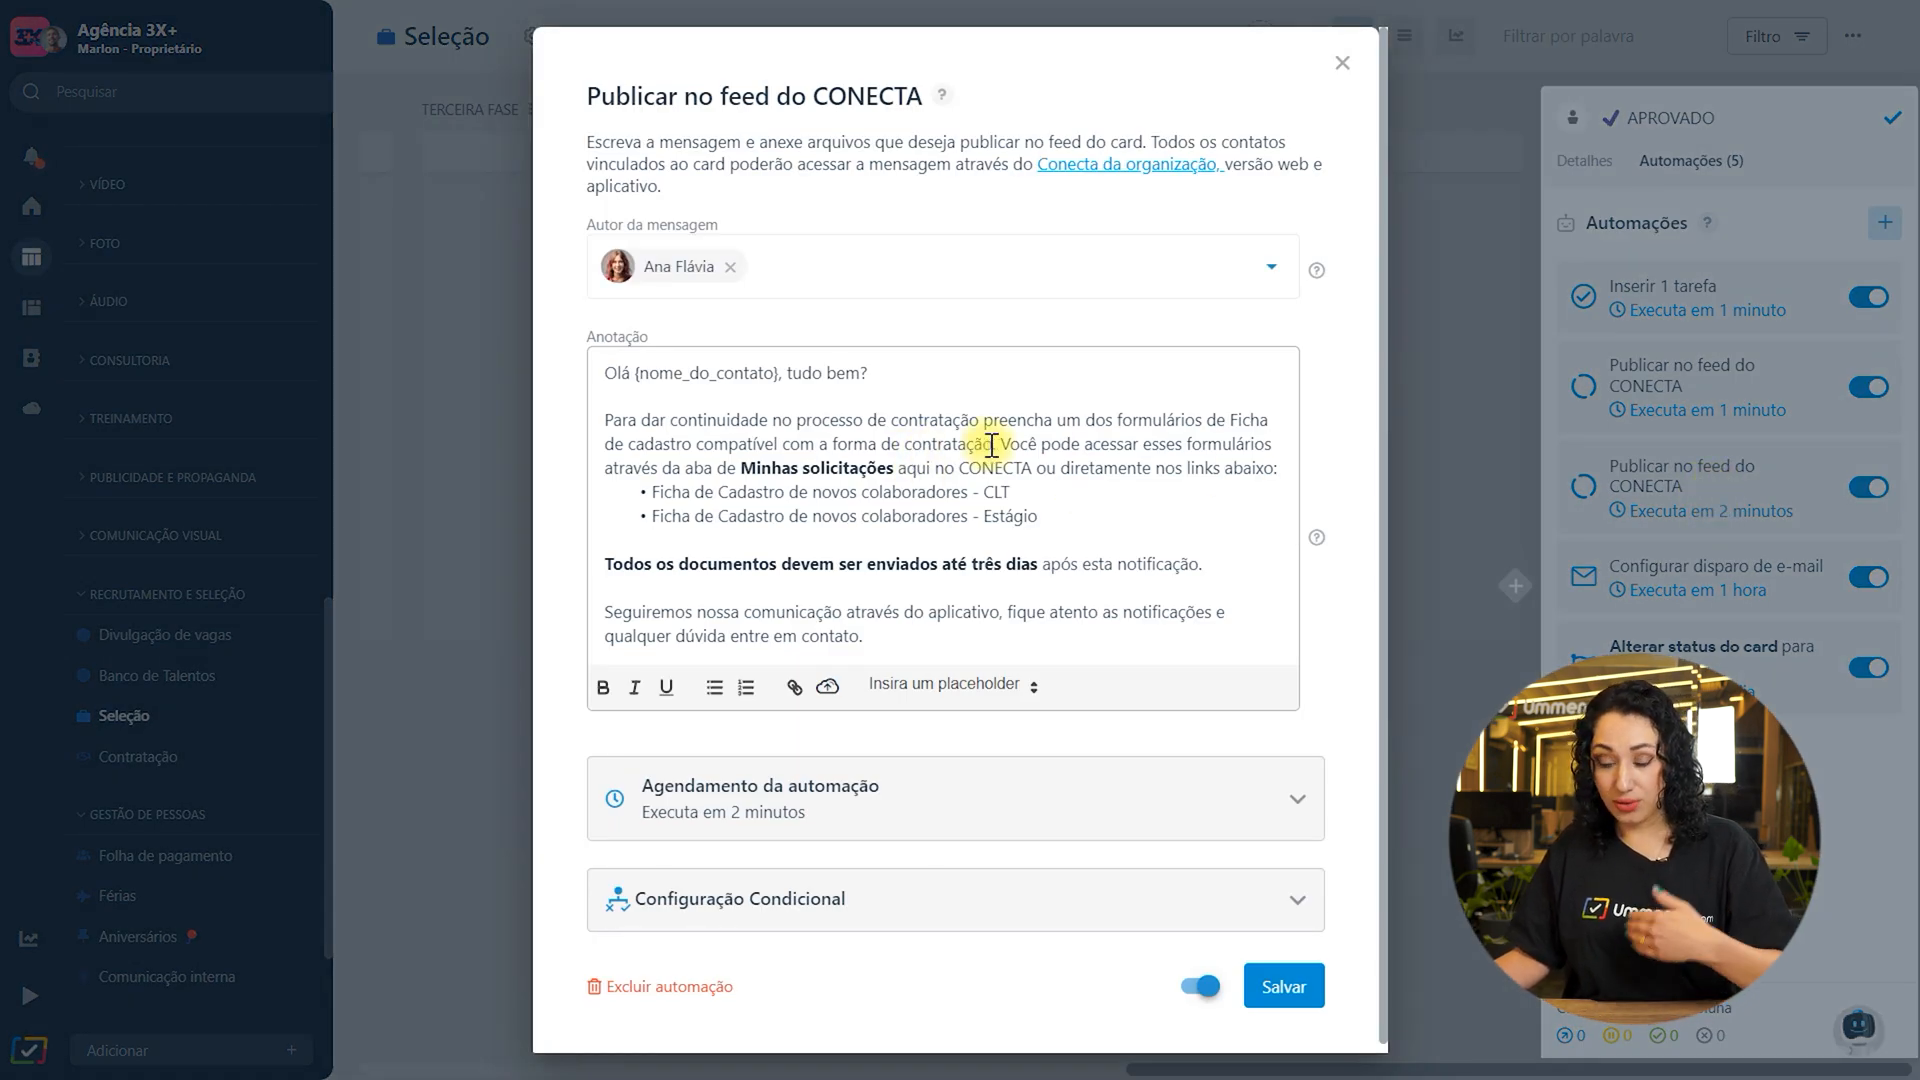This screenshot has width=1920, height=1080.
Task: Click the Help icon next to Automações
Action: (1707, 222)
